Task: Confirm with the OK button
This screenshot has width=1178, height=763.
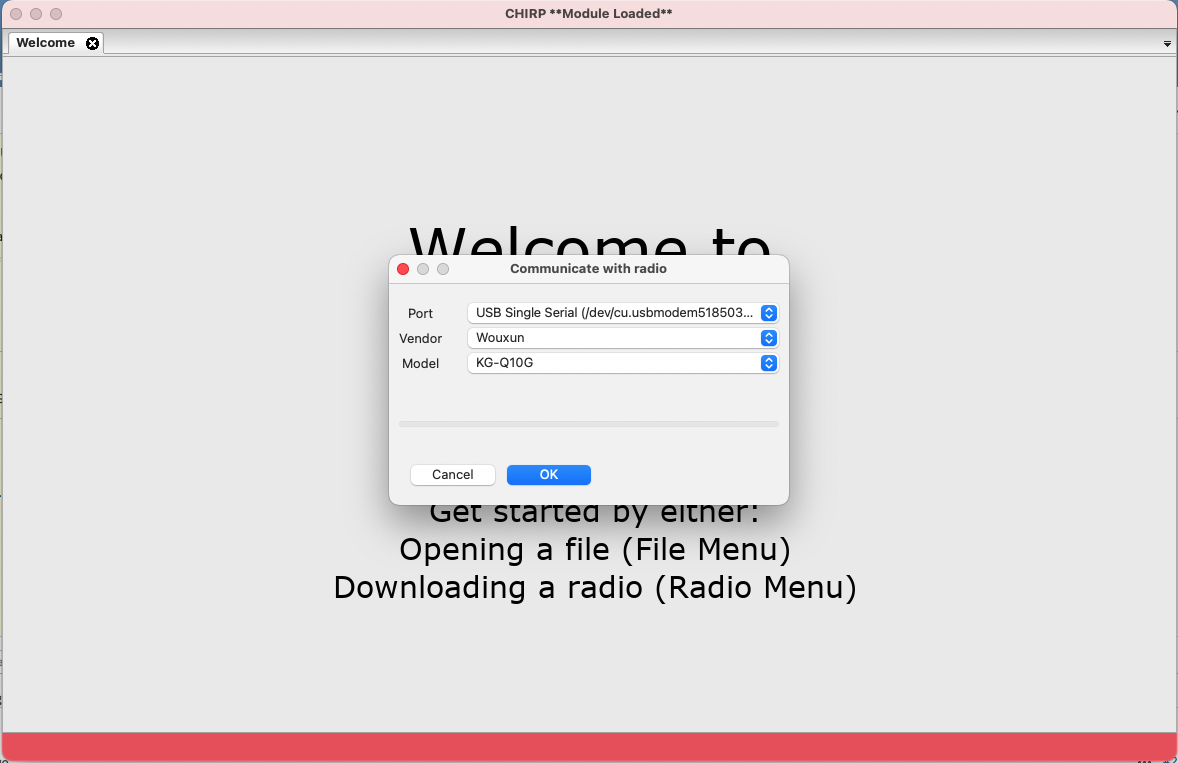Action: tap(548, 475)
